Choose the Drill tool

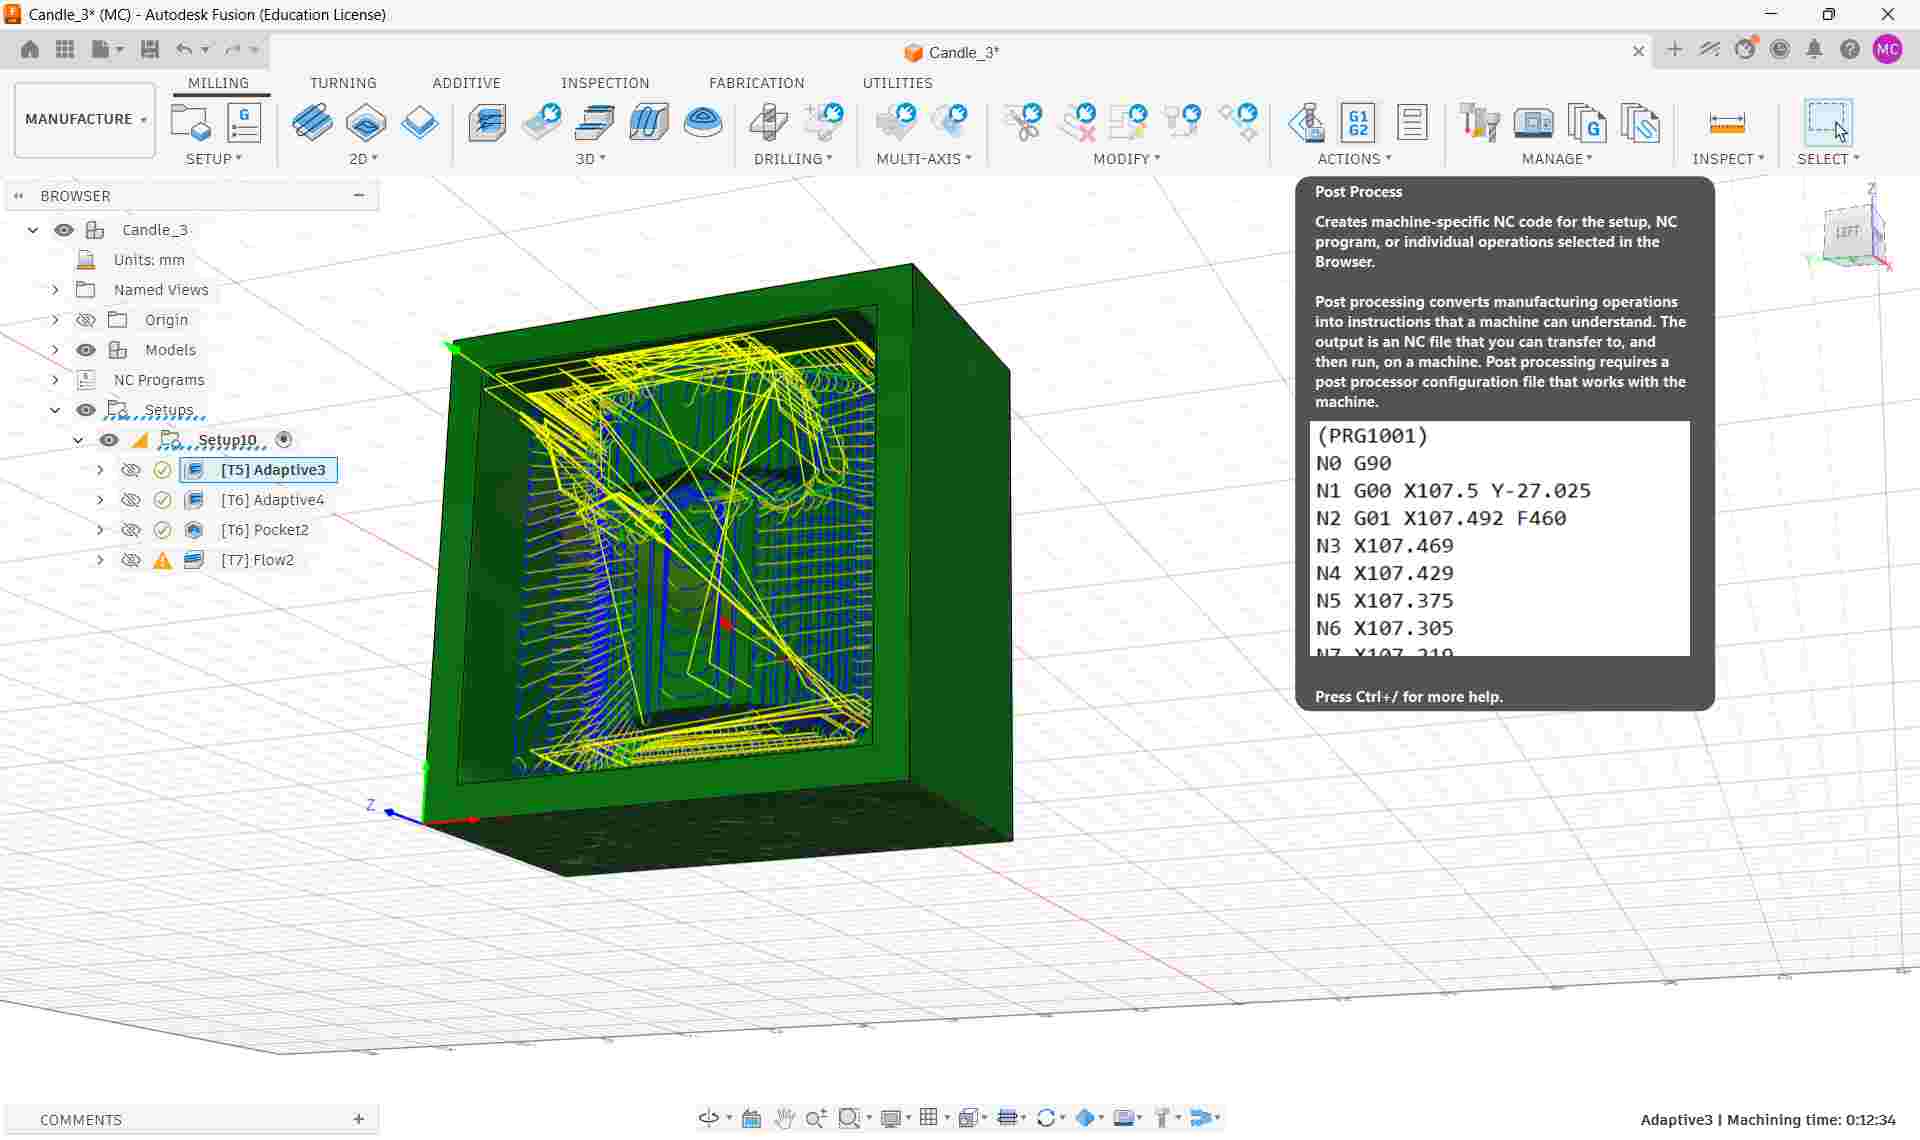coord(769,123)
